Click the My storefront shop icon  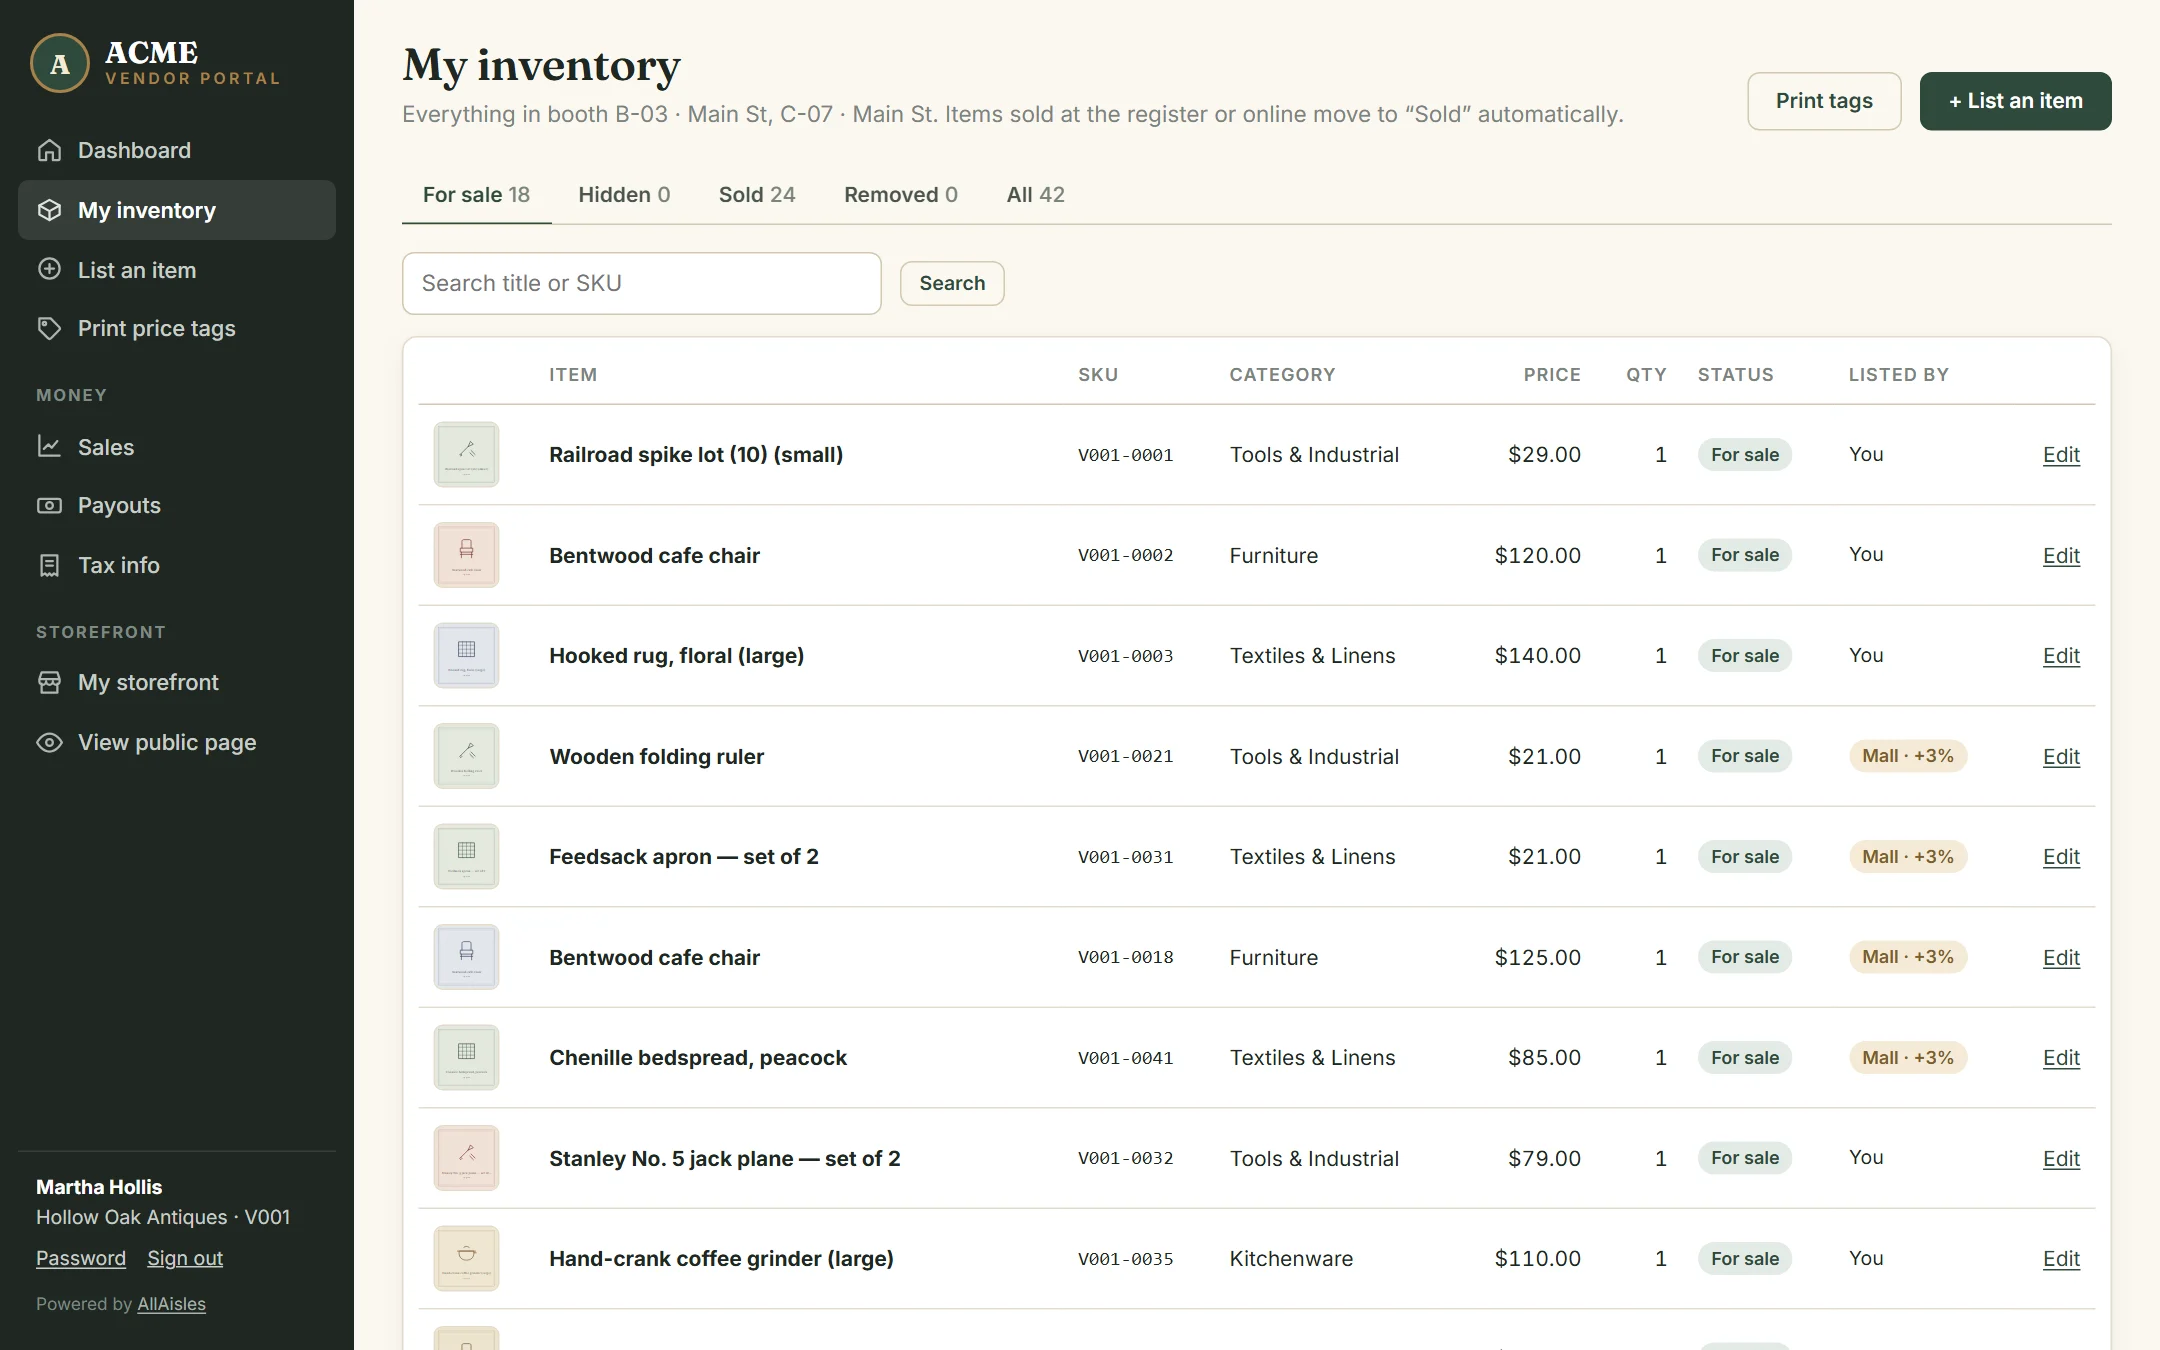(49, 682)
